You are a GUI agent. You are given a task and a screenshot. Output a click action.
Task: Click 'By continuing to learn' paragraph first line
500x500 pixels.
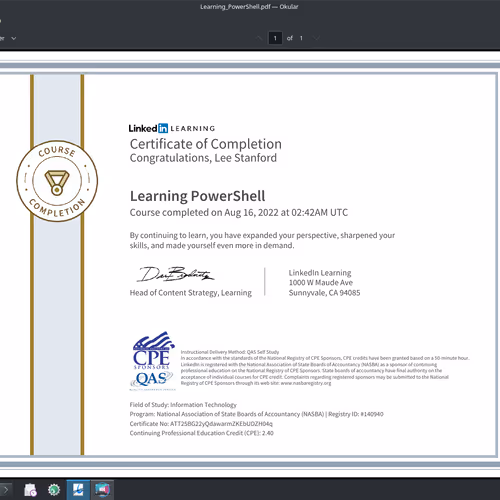tap(262, 235)
